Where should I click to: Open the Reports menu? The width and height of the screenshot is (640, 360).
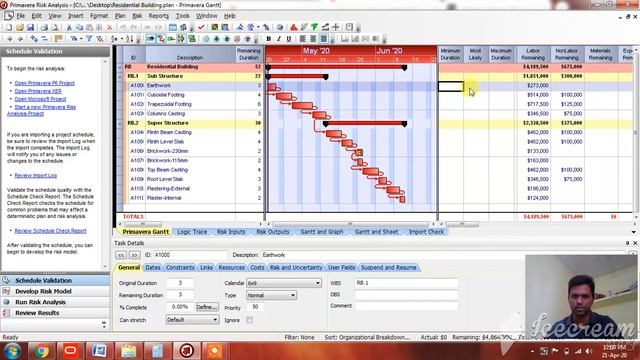[x=158, y=16]
